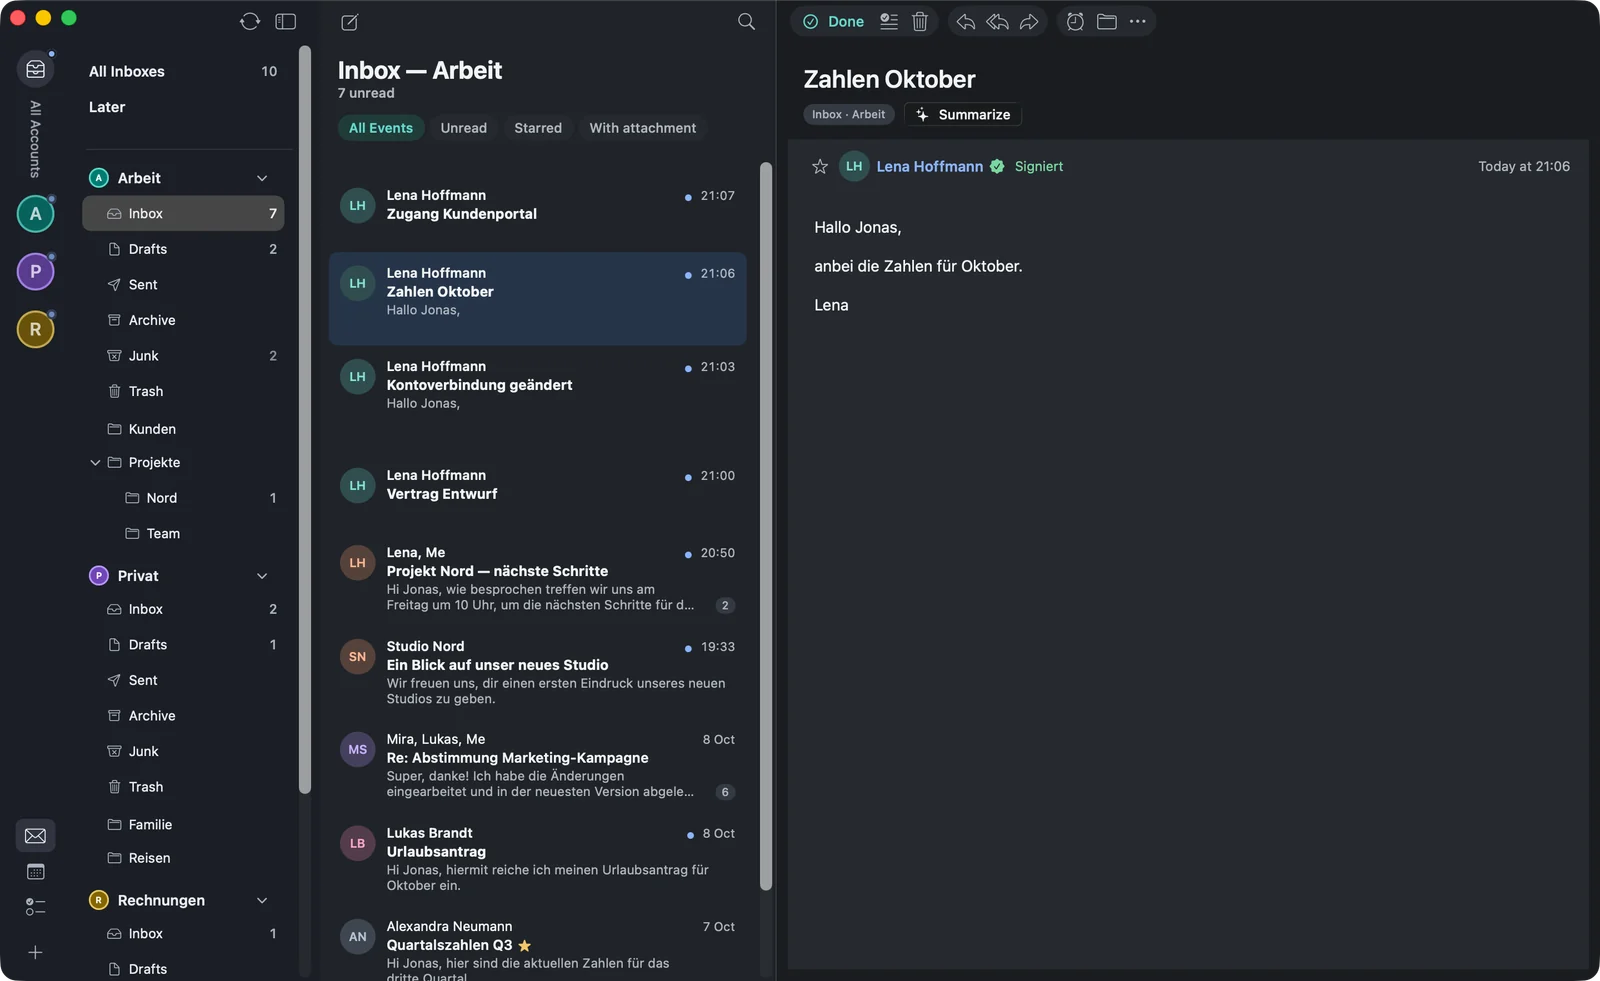The width and height of the screenshot is (1600, 981).
Task: Forward the message with the arrow icon
Action: pos(1029,21)
